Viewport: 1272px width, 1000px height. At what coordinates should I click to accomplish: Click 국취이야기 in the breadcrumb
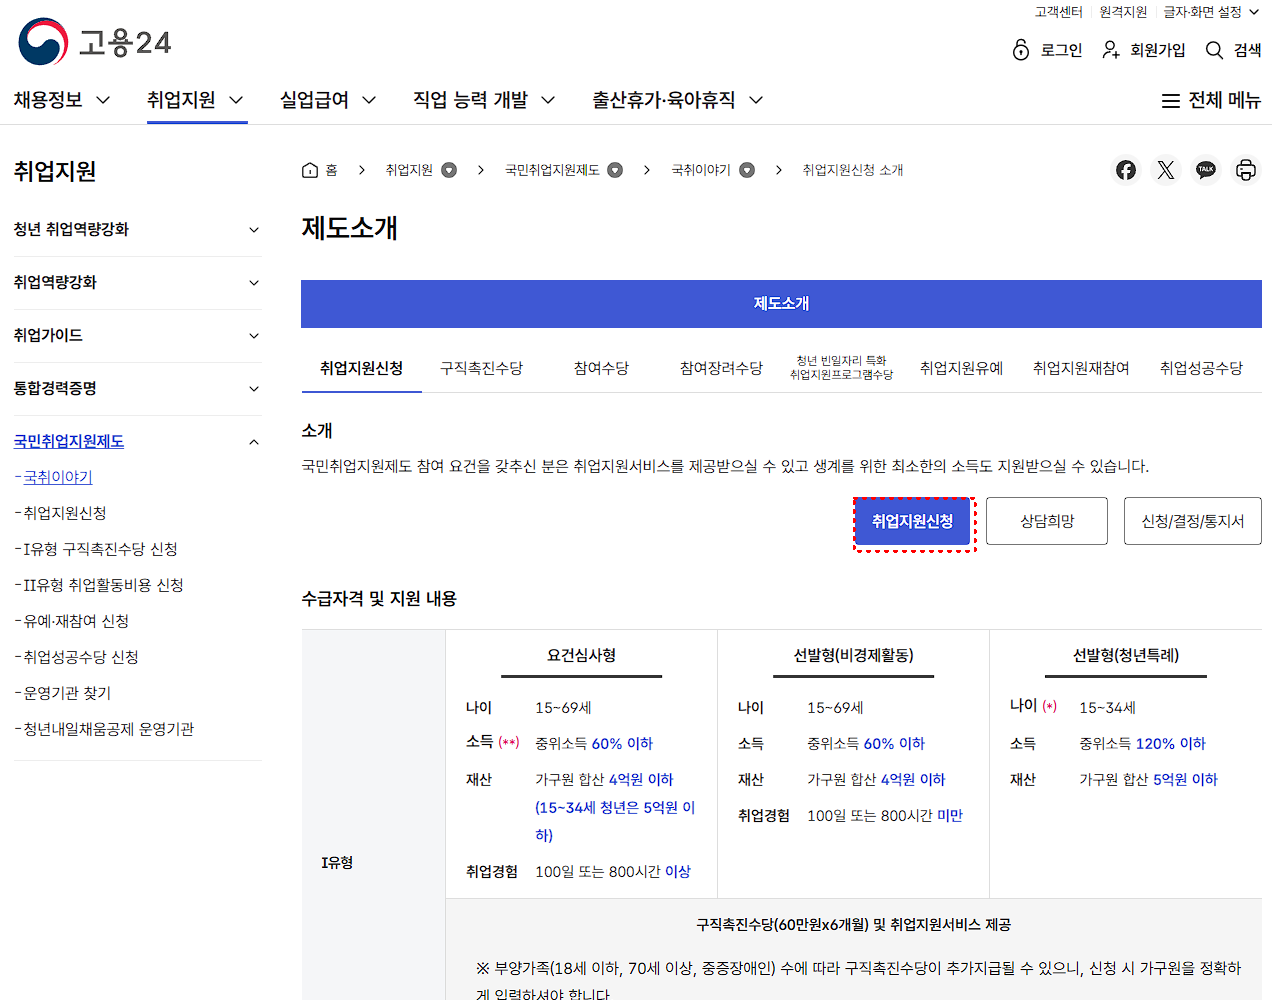pyautogui.click(x=701, y=170)
